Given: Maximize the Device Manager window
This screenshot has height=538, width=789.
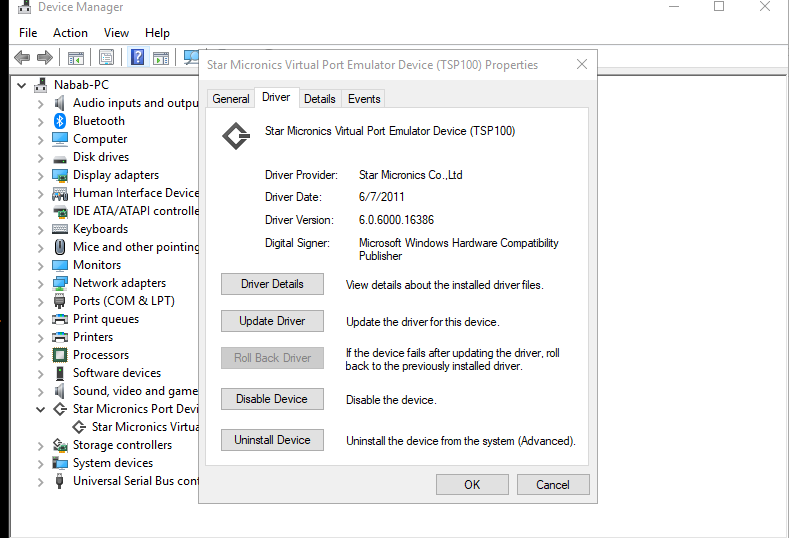Looking at the screenshot, I should coord(719,7).
